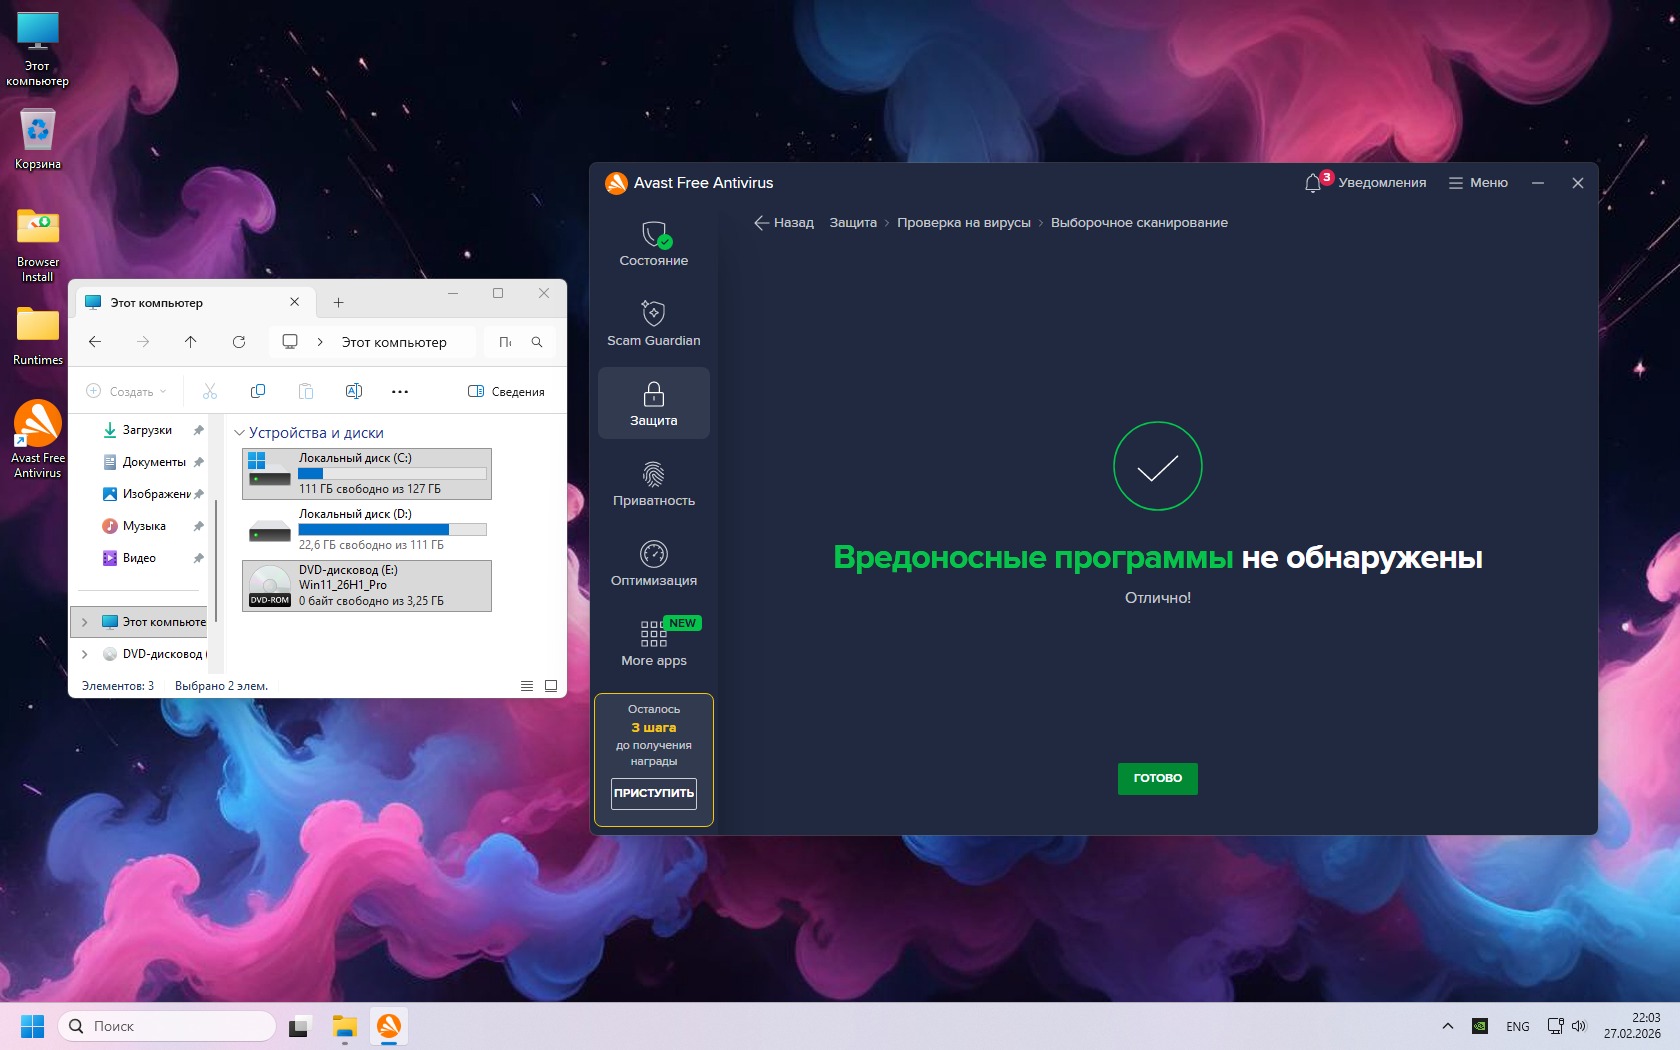1680x1050 pixels.
Task: Open the three-dots more options in Explorer
Action: coord(400,391)
